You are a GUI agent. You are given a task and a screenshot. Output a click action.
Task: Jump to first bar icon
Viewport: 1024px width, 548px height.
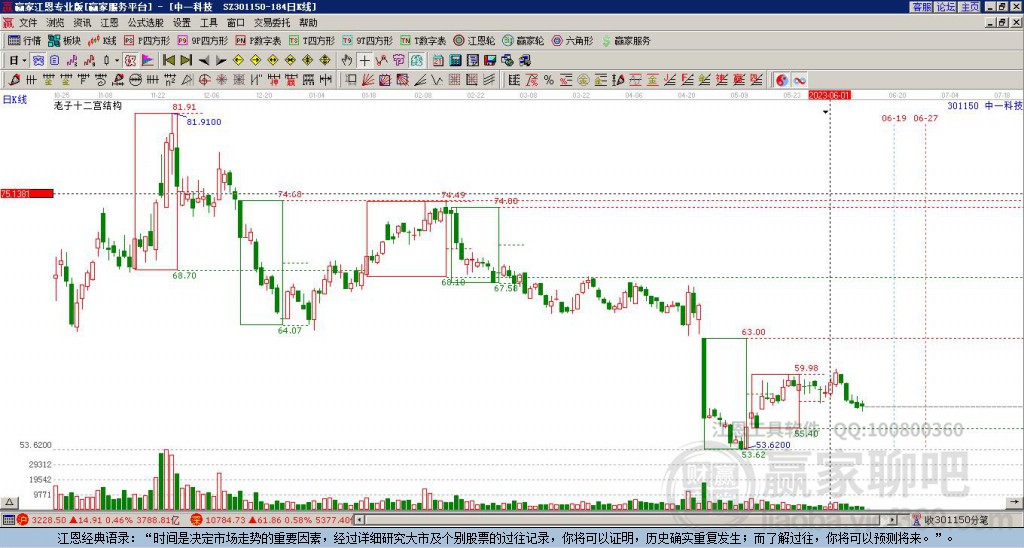pyautogui.click(x=168, y=60)
